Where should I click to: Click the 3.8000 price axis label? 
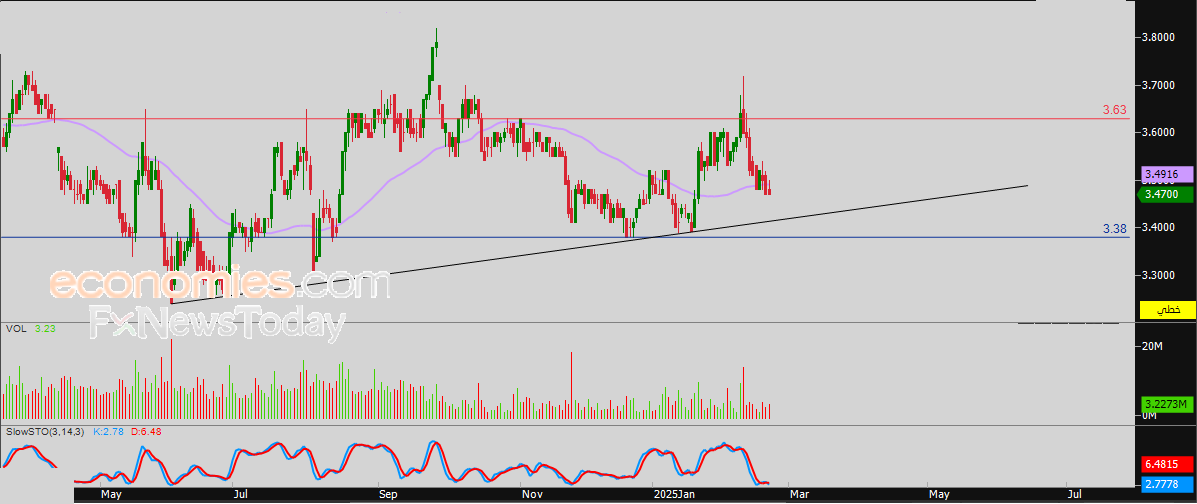point(1157,37)
